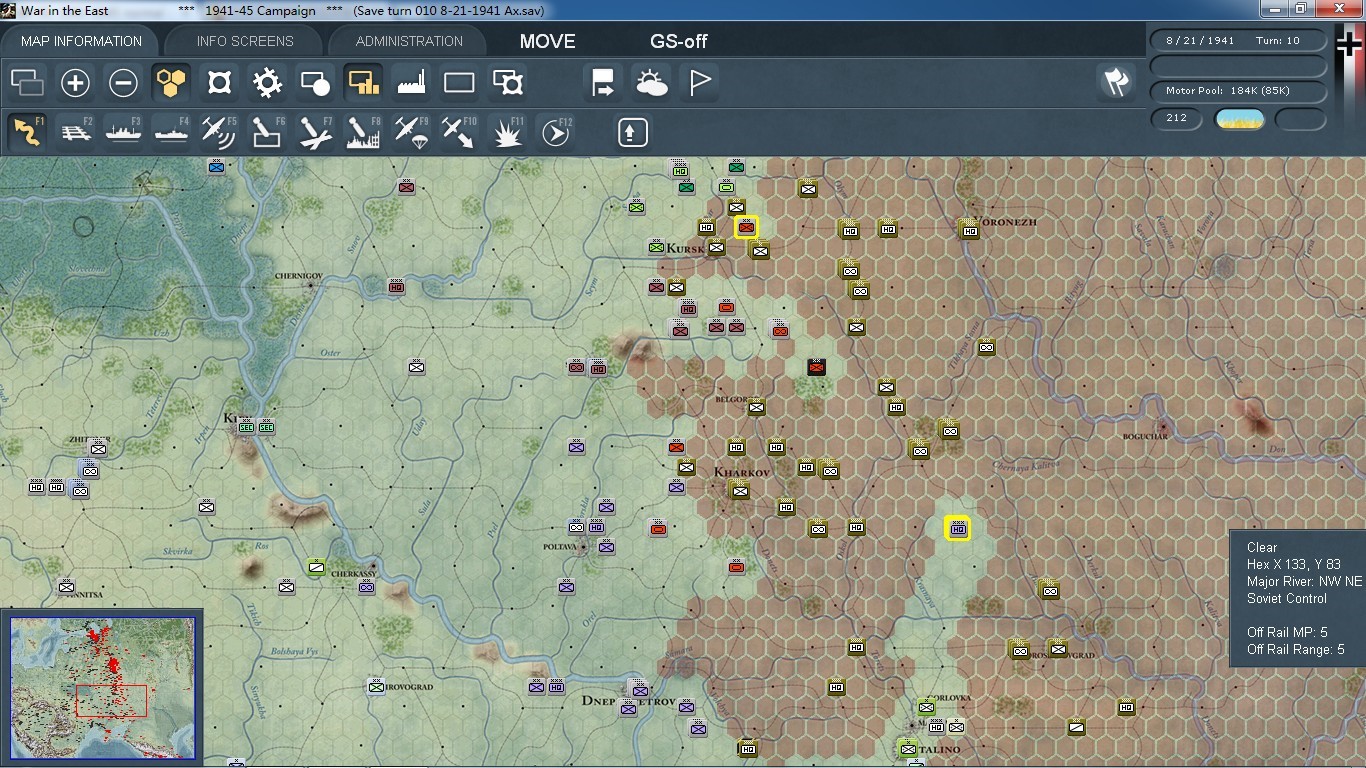Image resolution: width=1366 pixels, height=768 pixels.
Task: Click inside the minimap red viewport rectangle
Action: click(111, 701)
